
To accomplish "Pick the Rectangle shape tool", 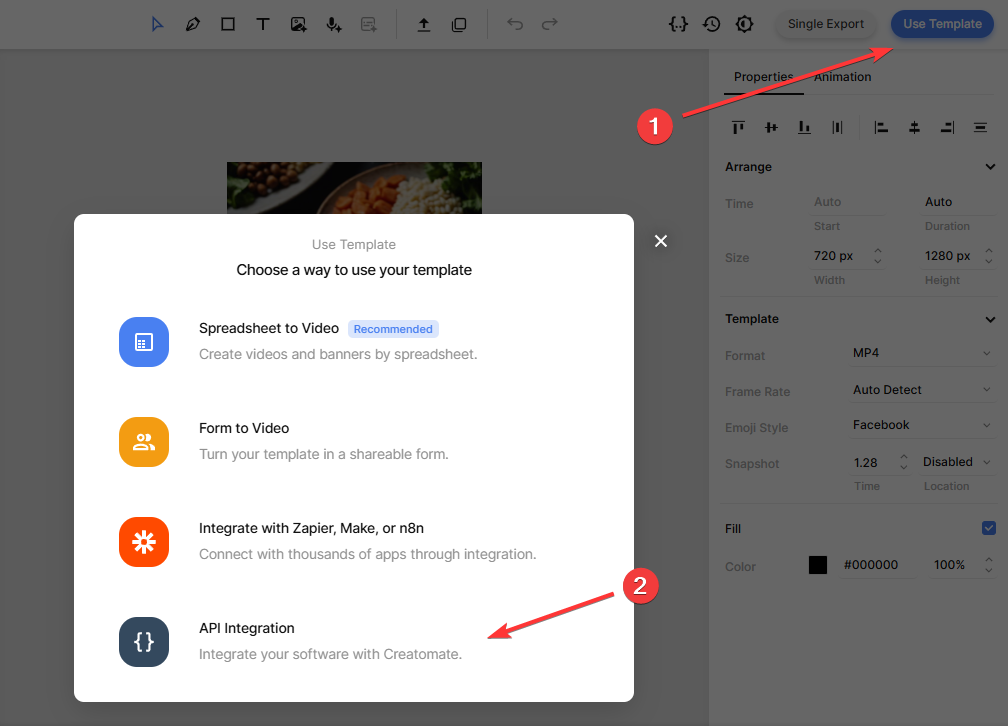I will click(x=228, y=24).
